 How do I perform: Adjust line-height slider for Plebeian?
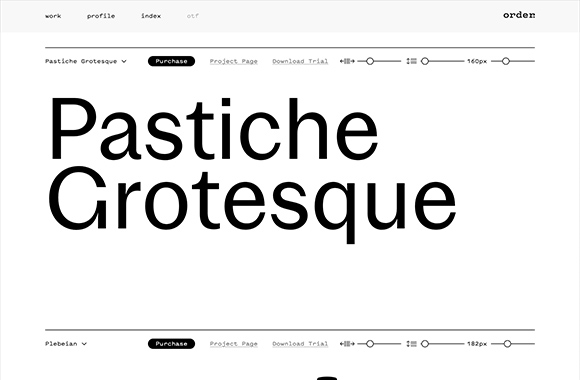pyautogui.click(x=442, y=344)
